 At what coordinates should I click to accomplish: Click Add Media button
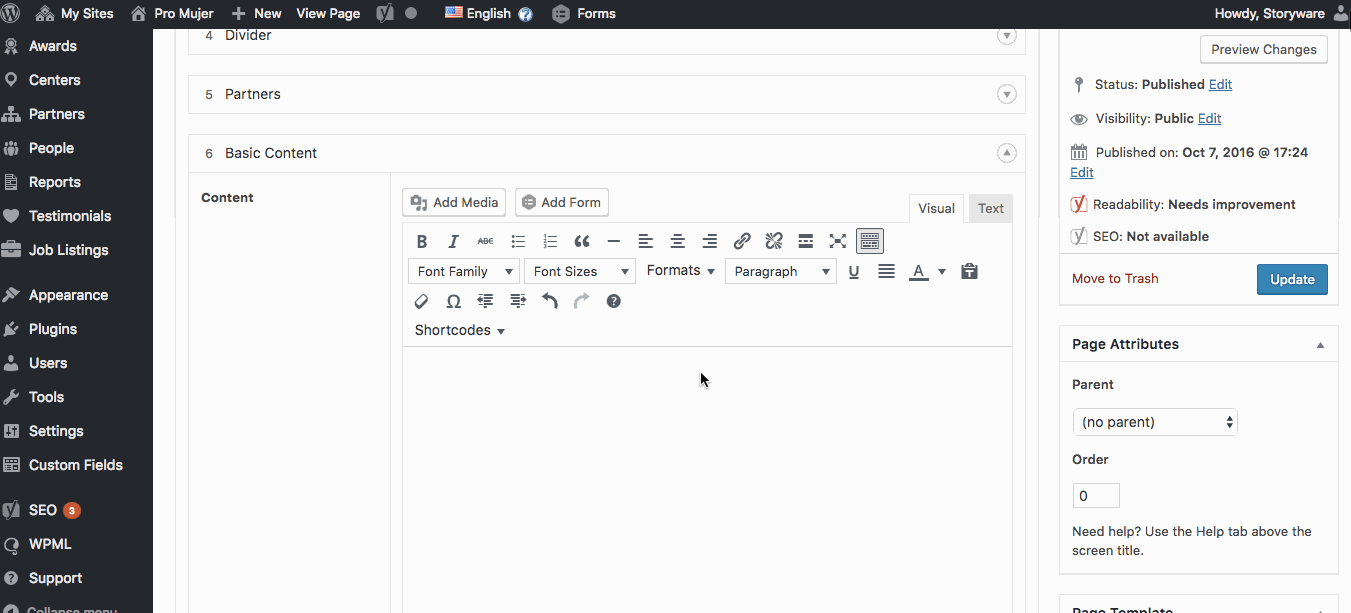pos(454,202)
